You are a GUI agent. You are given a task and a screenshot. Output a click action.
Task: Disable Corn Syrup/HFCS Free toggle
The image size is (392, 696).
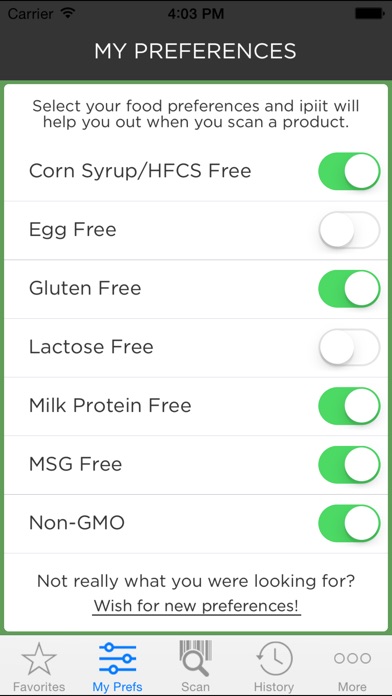349,171
